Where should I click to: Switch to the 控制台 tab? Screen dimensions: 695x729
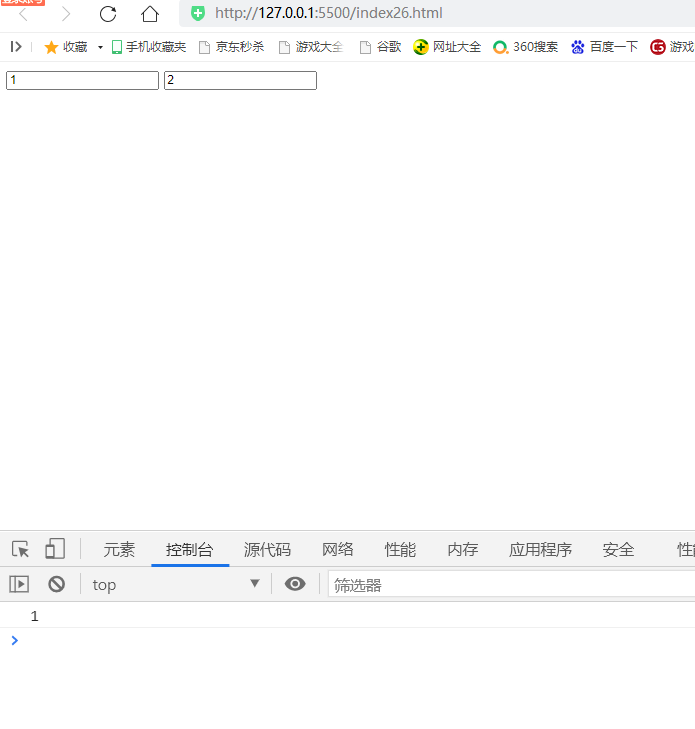click(190, 550)
